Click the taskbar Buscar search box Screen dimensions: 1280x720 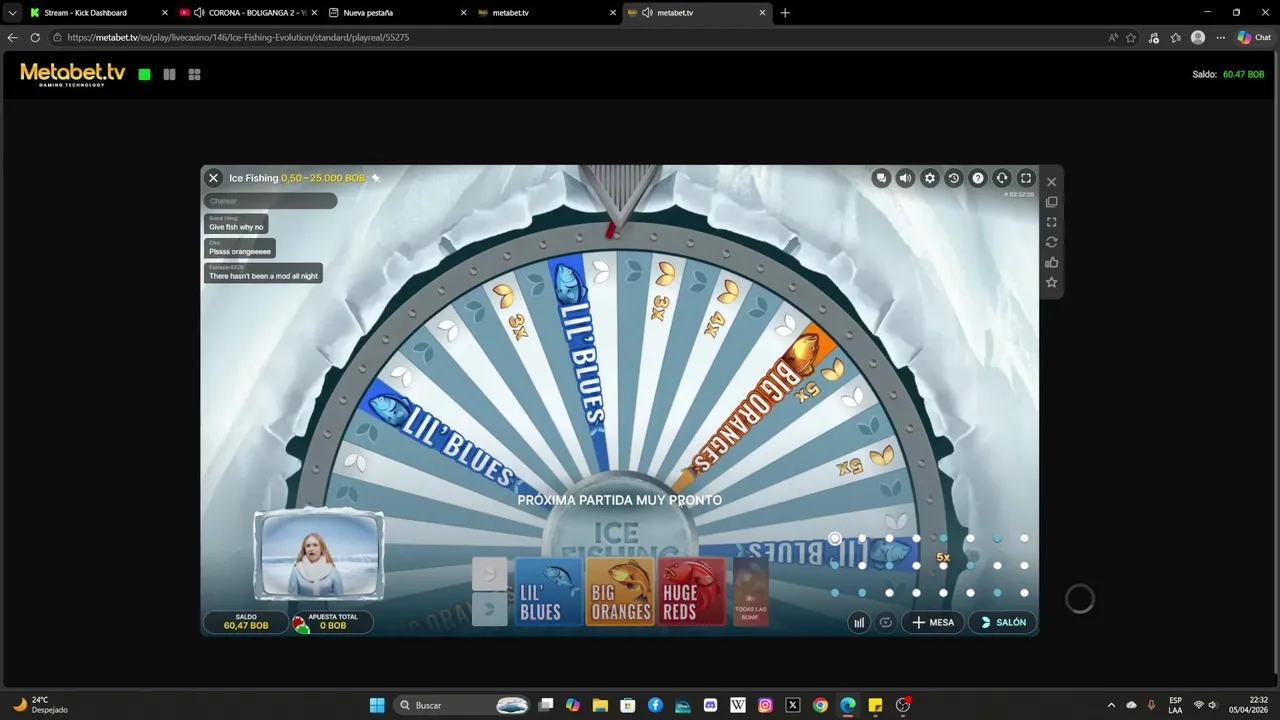[463, 705]
